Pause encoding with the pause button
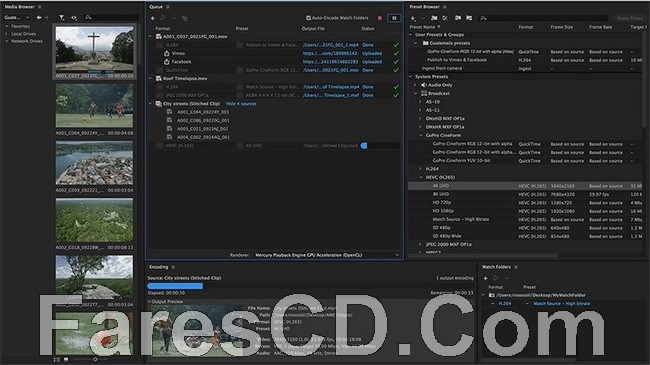650x365 pixels. (394, 18)
